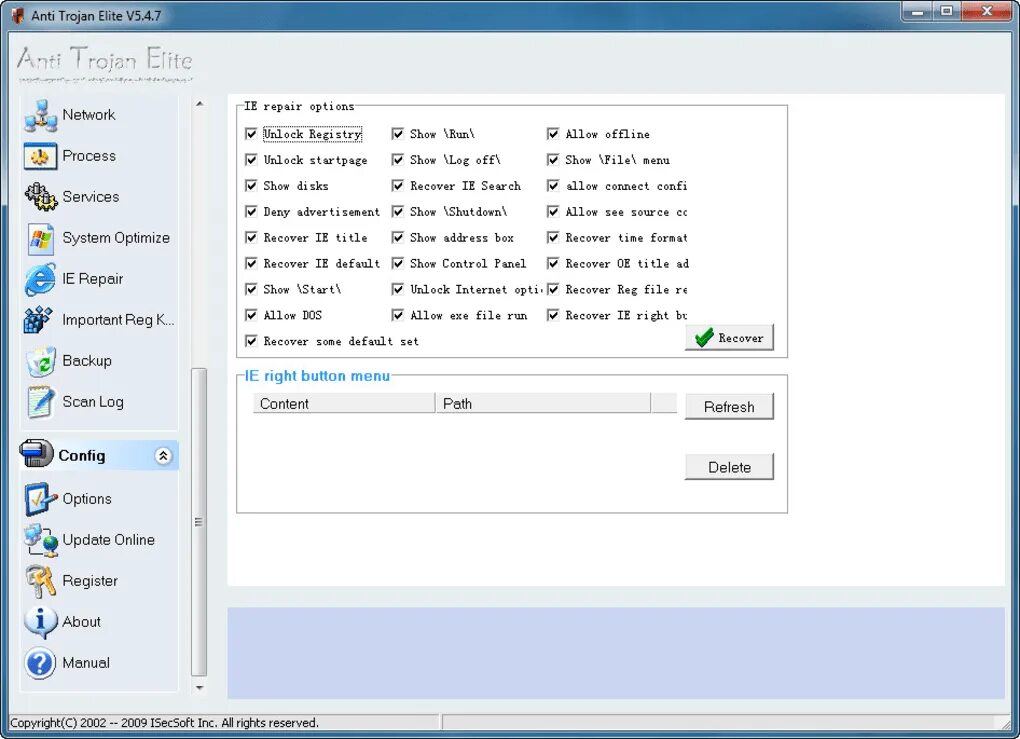Toggle Deny advertisement checkbox
This screenshot has height=739, width=1020.
(251, 212)
